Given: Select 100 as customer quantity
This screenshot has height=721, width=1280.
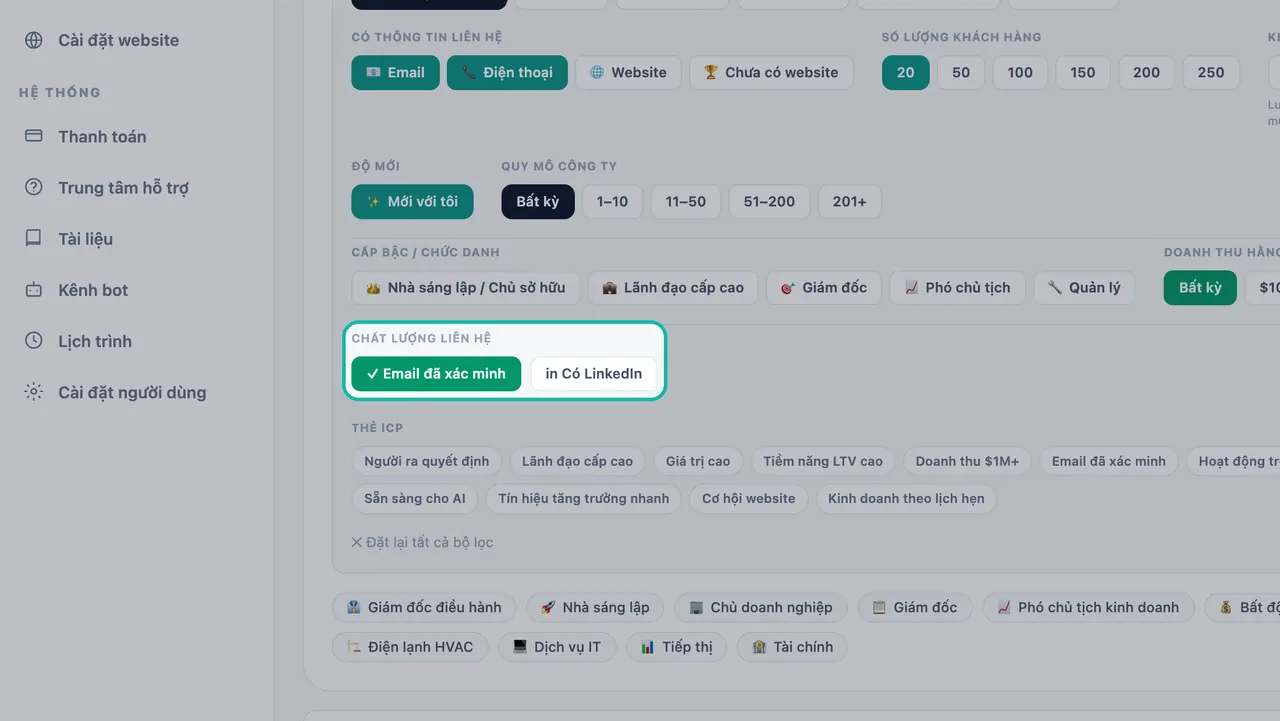Looking at the screenshot, I should 1020,72.
